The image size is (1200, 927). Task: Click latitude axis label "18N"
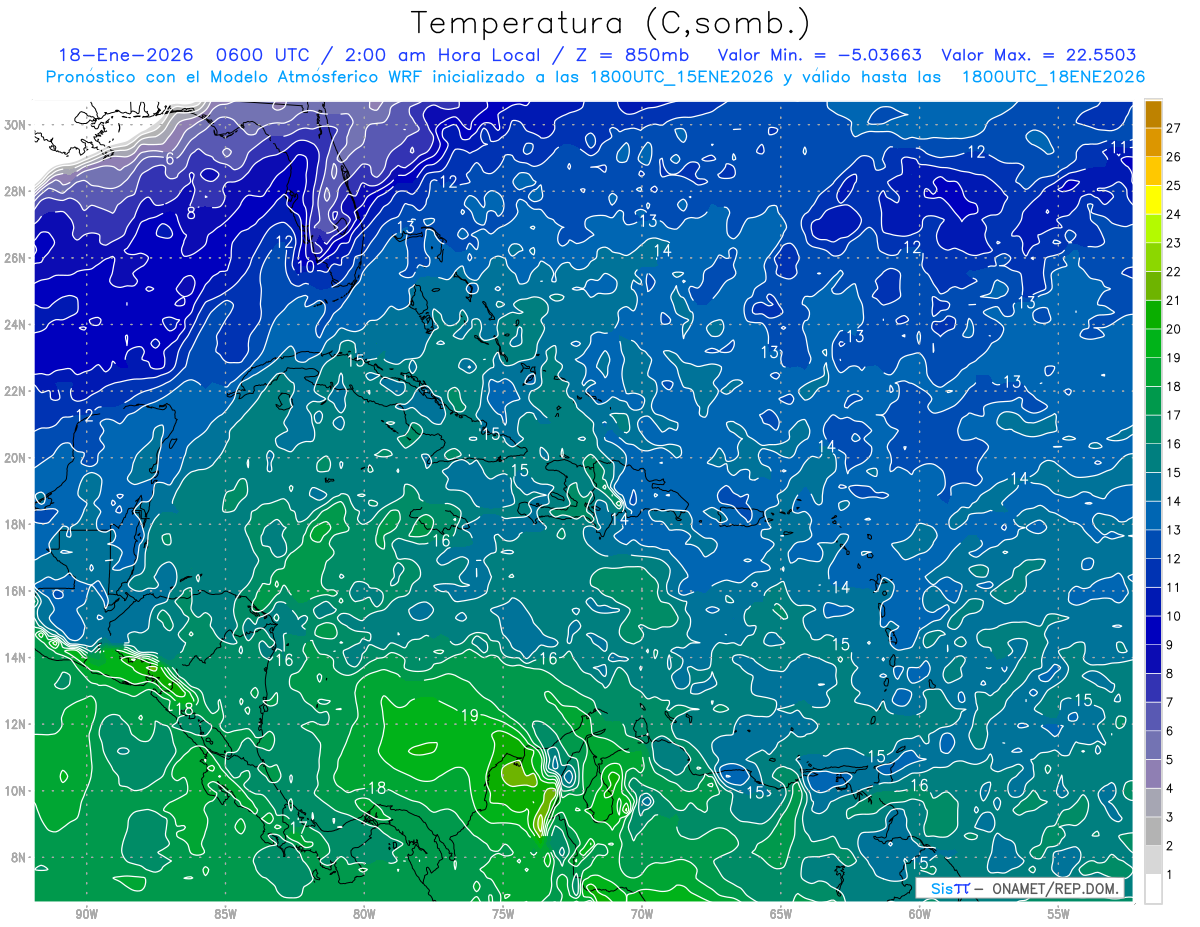(17, 524)
